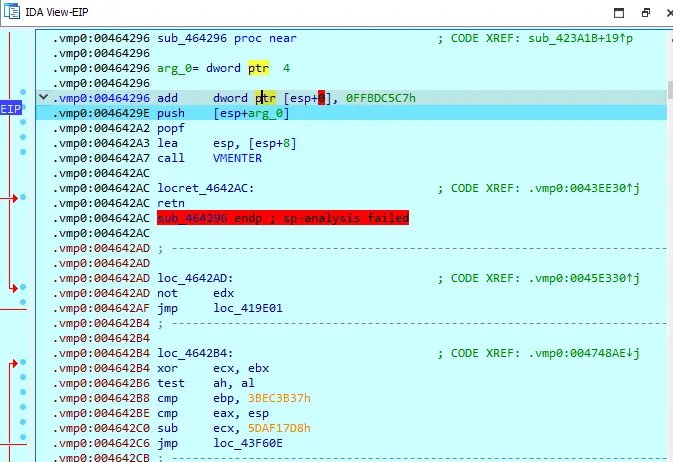Click ecx, ebx operands of xor
Image resolution: width=673 pixels, height=462 pixels.
pyautogui.click(x=241, y=368)
